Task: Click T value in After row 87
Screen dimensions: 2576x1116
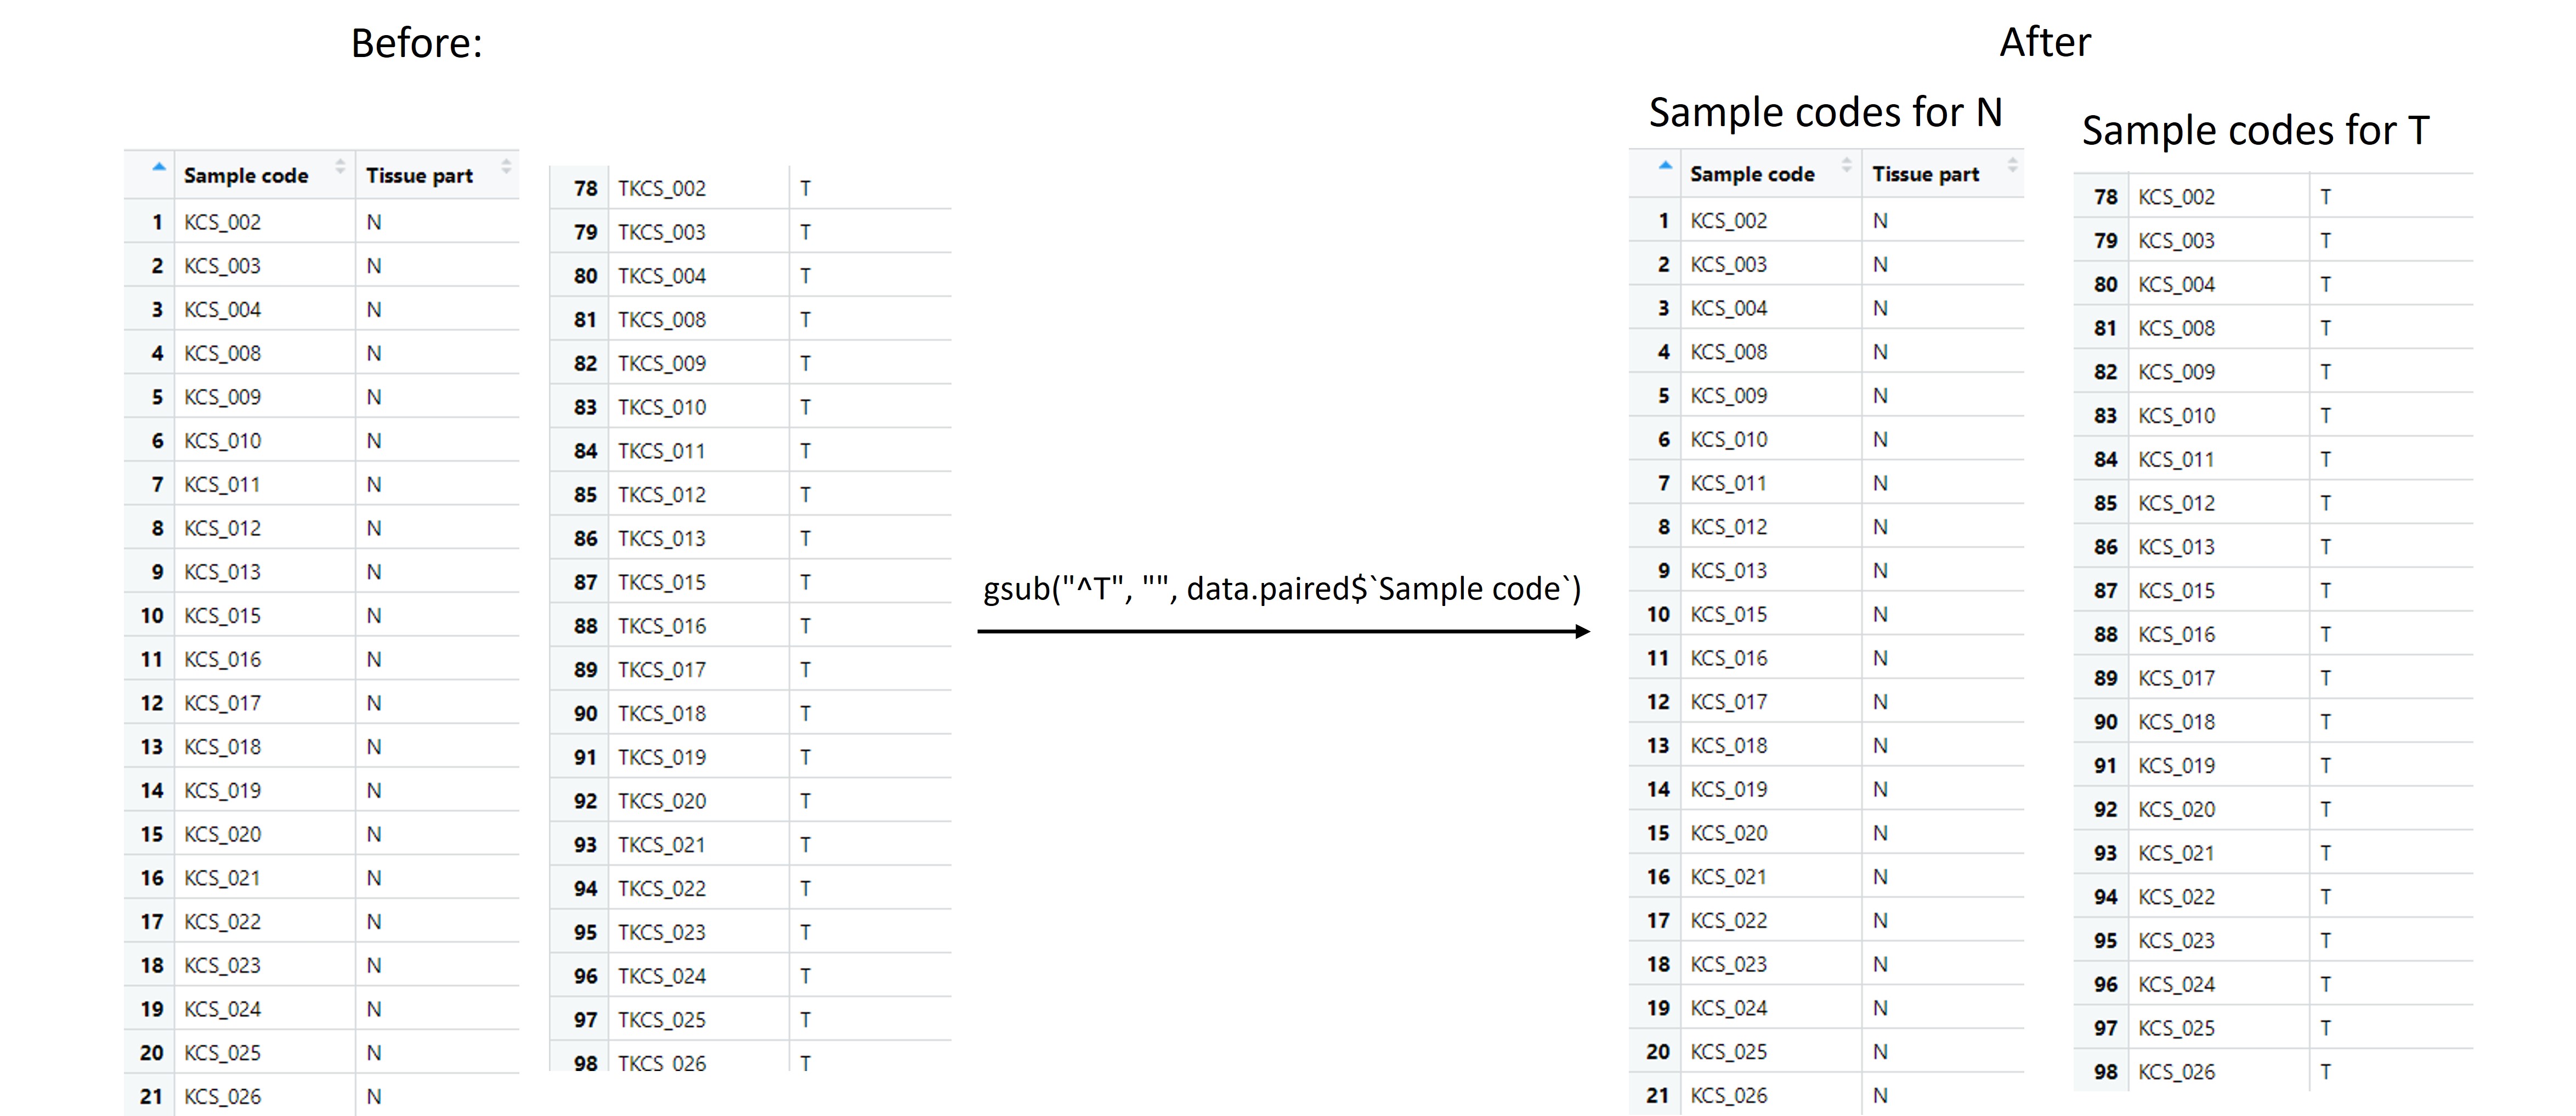Action: pyautogui.click(x=2326, y=591)
